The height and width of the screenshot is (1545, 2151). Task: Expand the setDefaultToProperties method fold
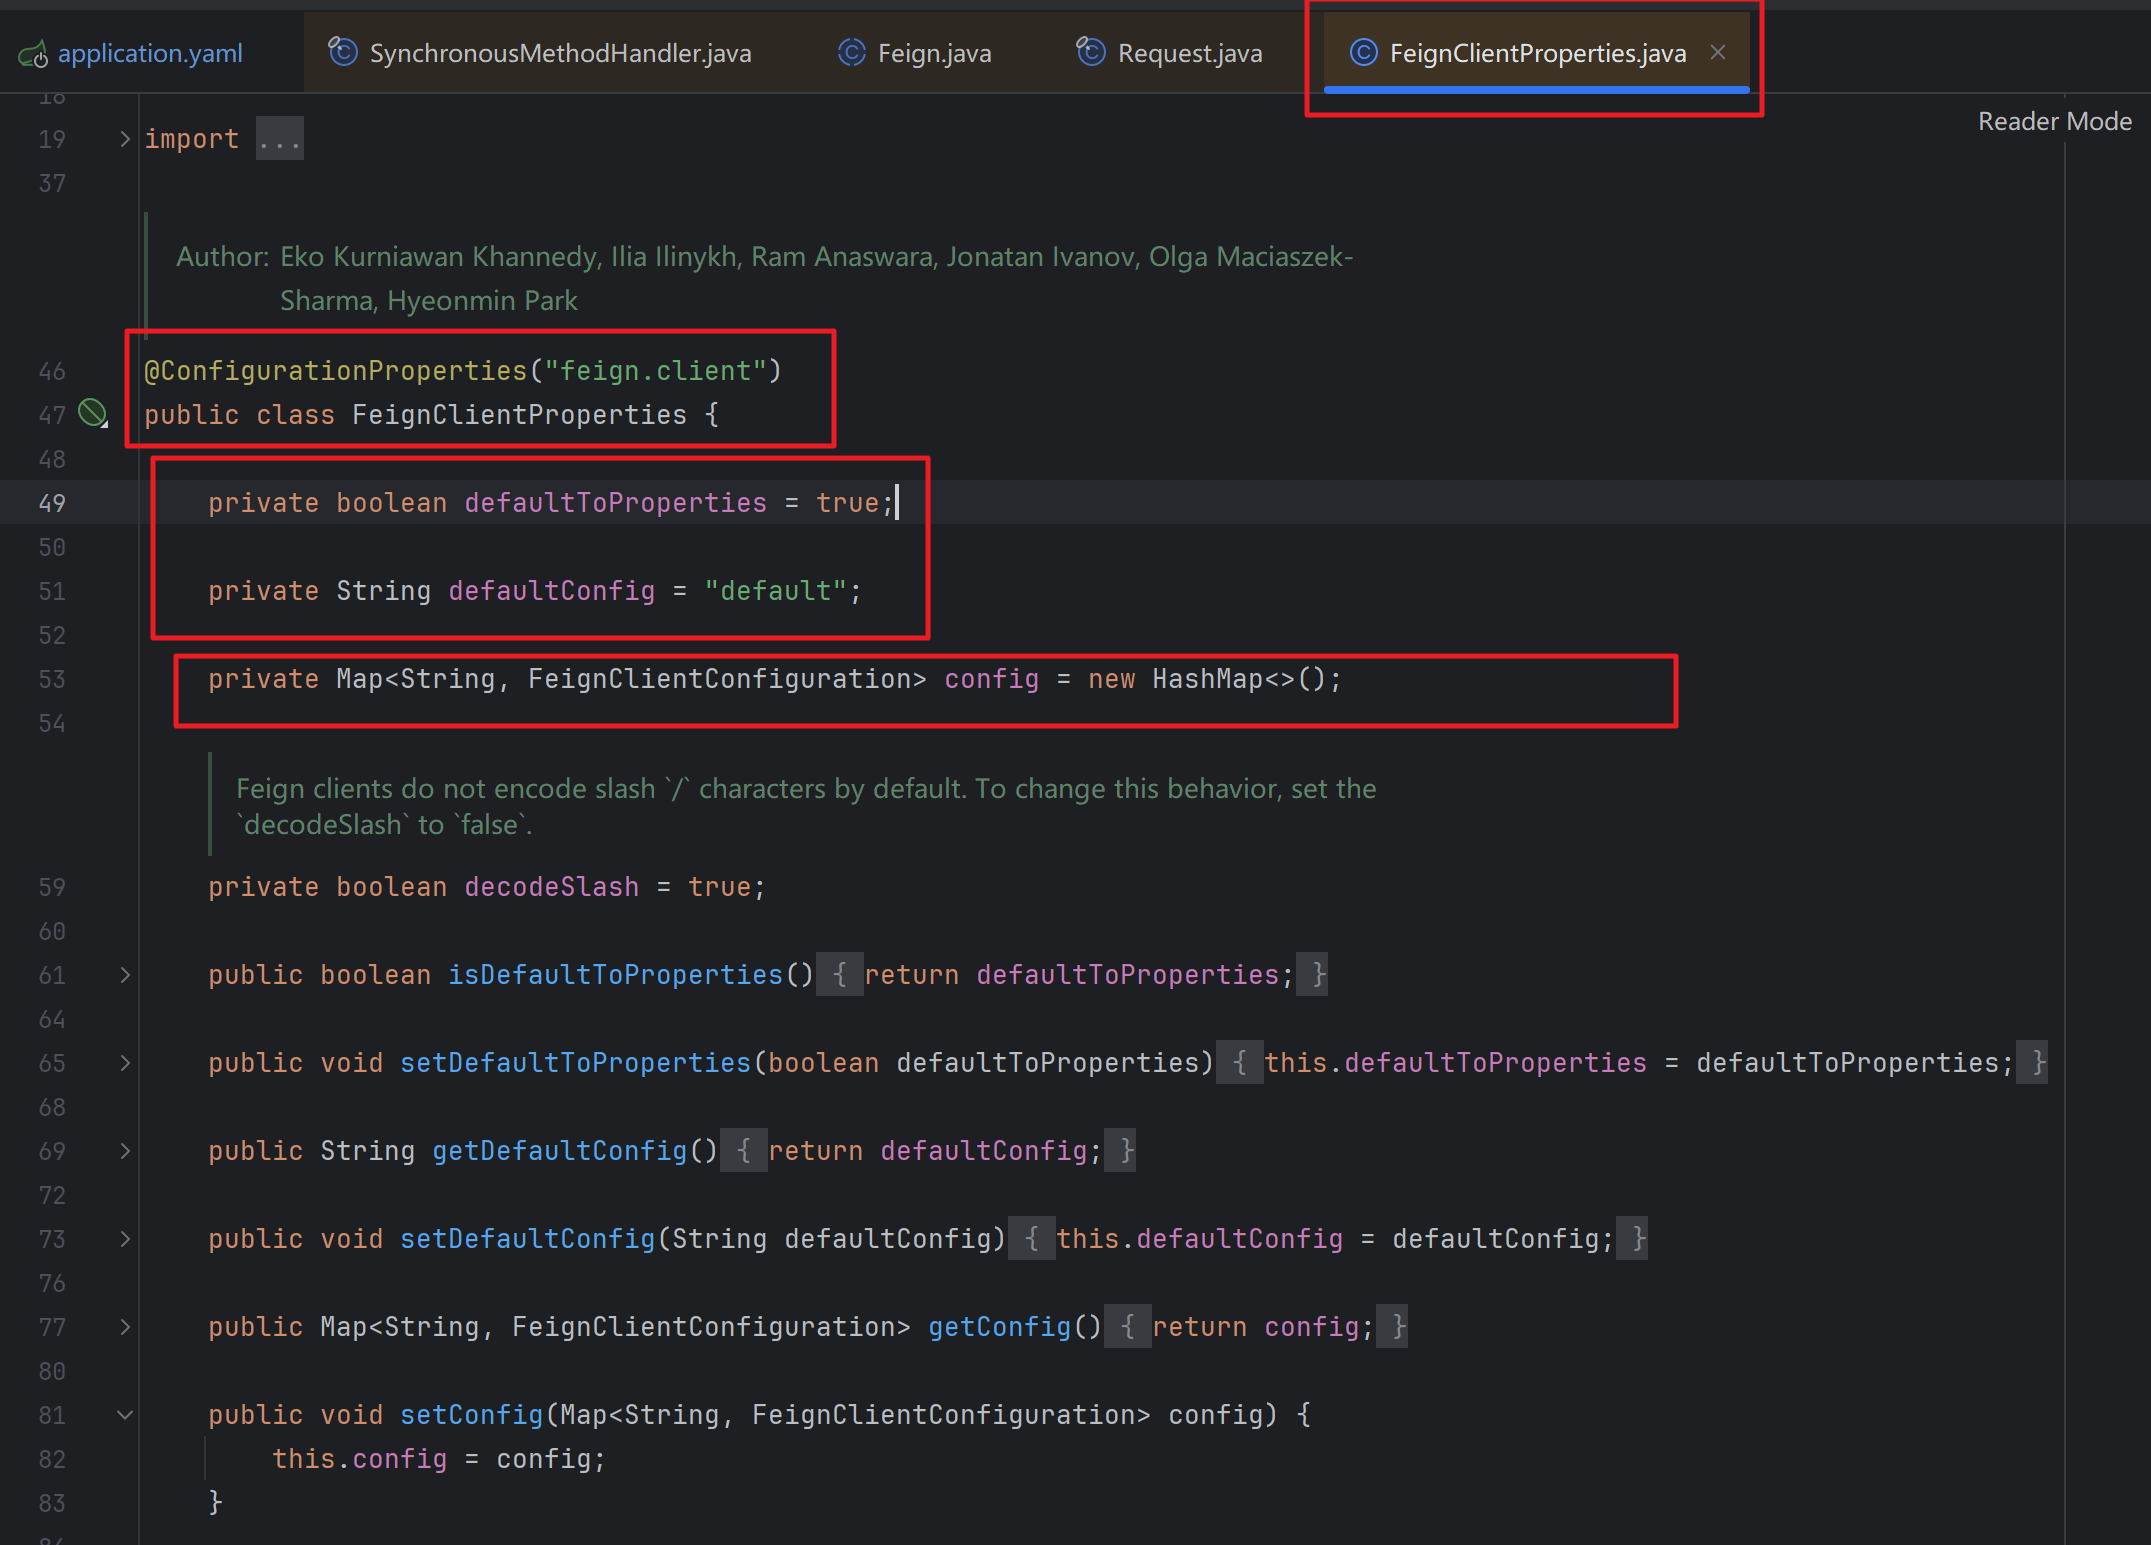click(125, 1063)
